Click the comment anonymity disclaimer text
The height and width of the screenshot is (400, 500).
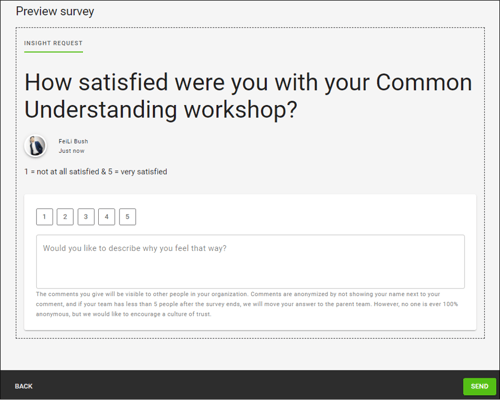point(247,304)
